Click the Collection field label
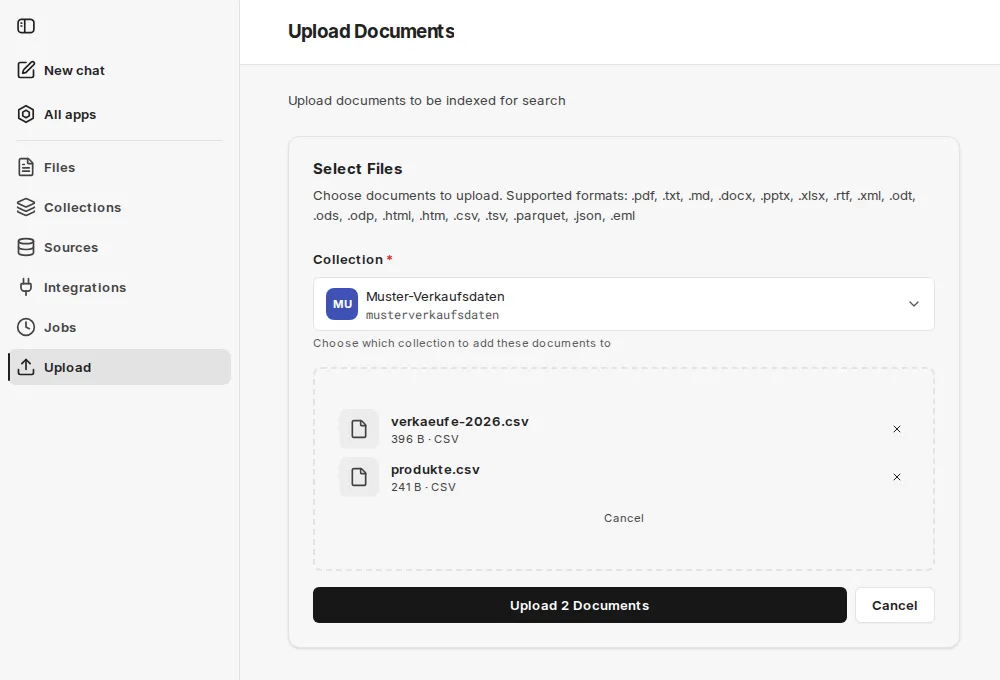 pos(348,260)
